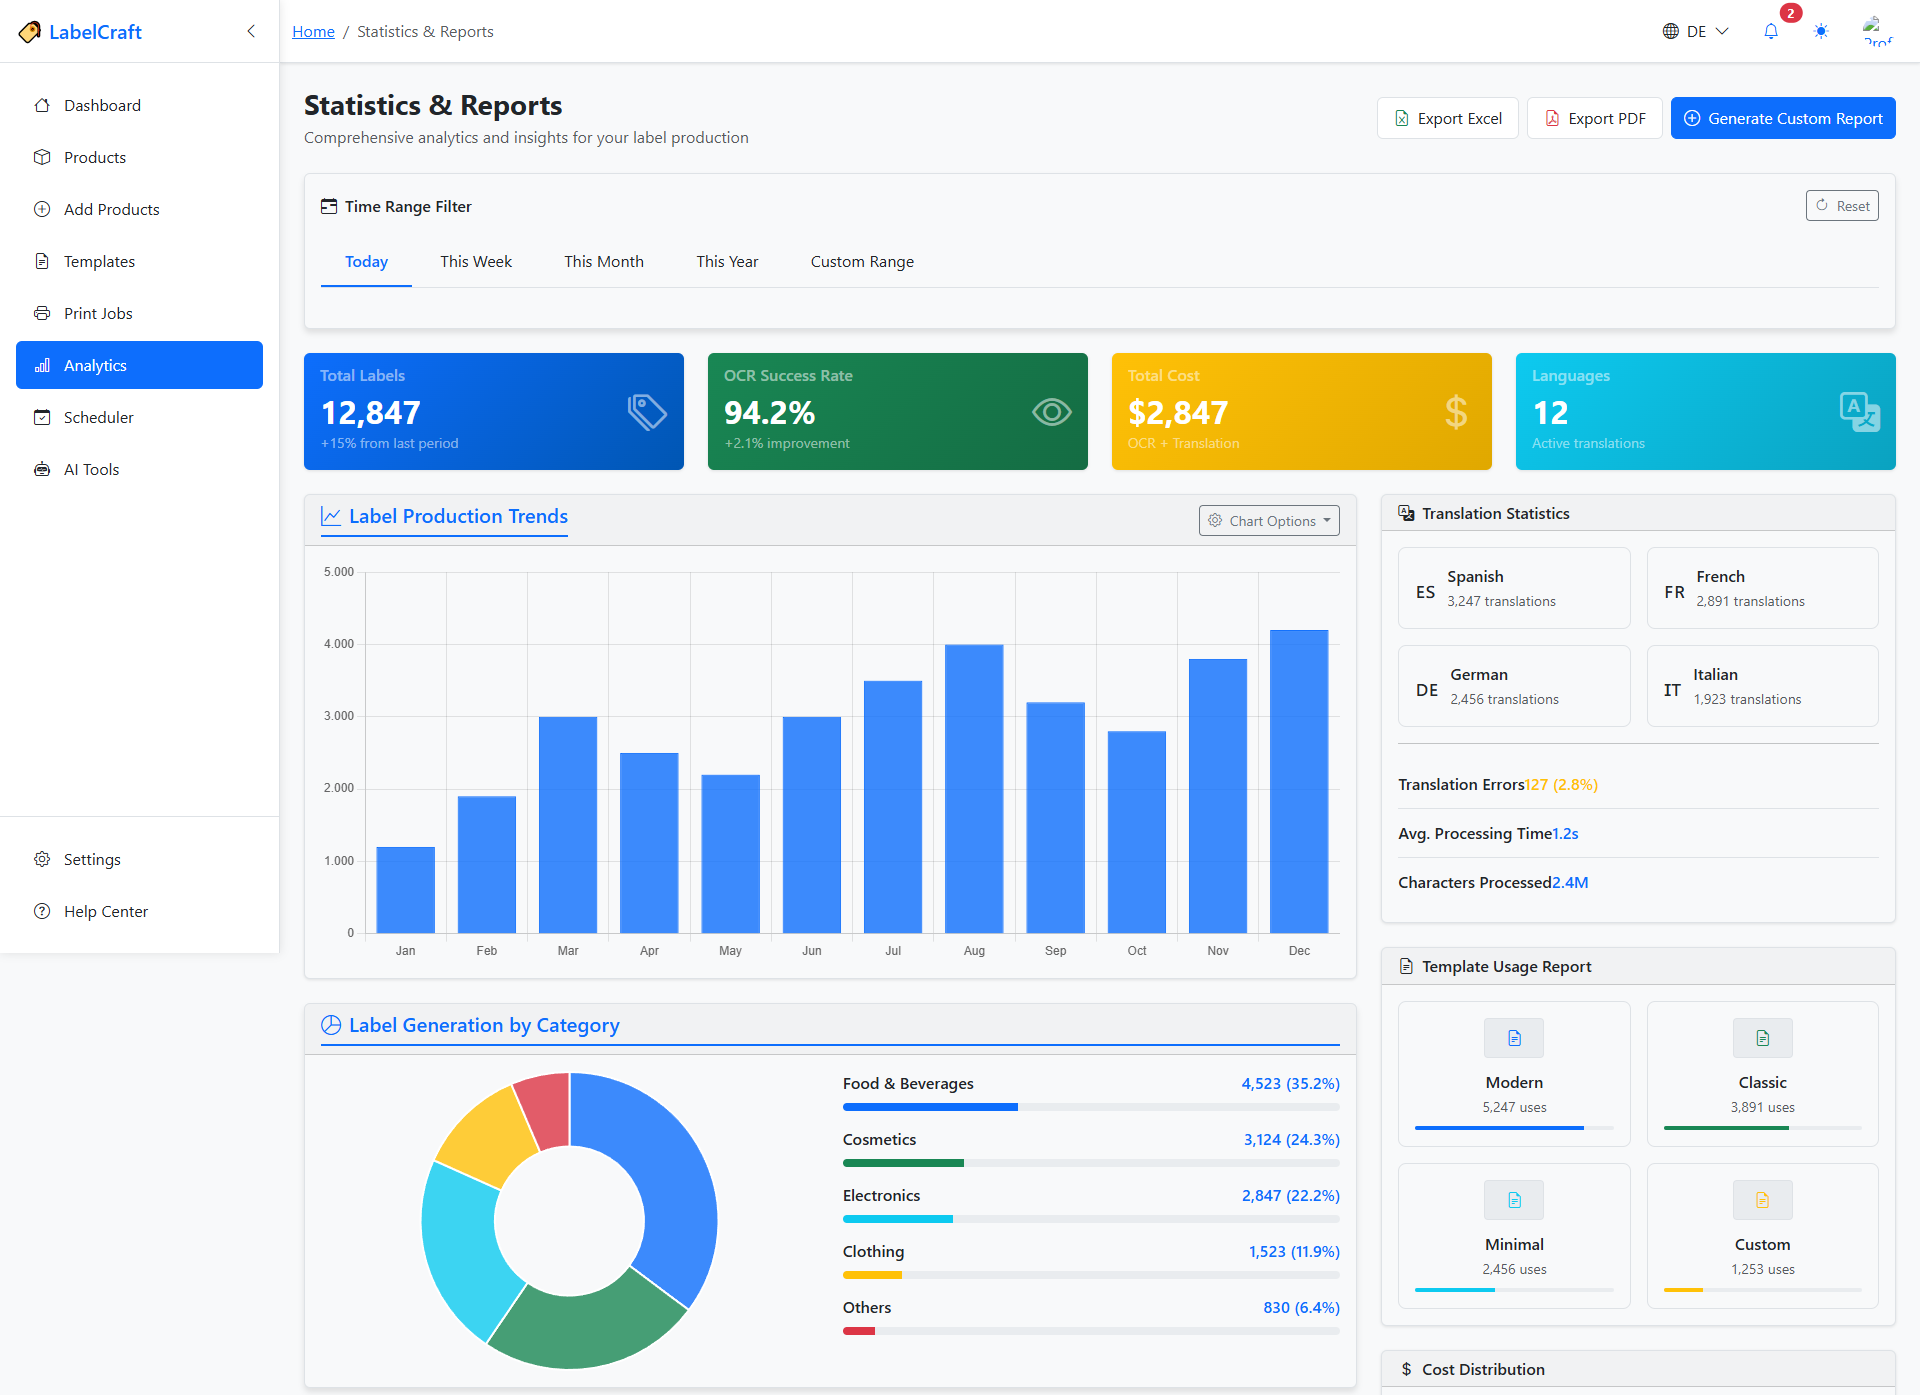This screenshot has height=1395, width=1920.
Task: Open the Chart Options dropdown
Action: point(1268,520)
